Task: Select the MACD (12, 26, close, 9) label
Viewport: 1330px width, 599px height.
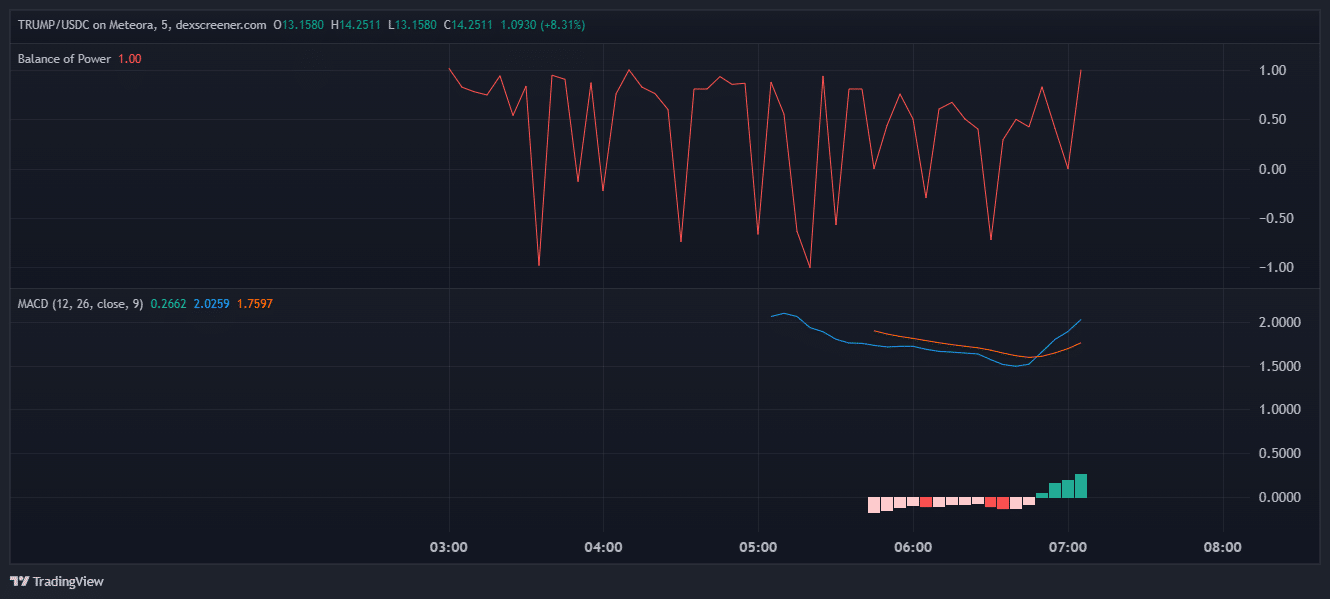Action: [x=80, y=303]
